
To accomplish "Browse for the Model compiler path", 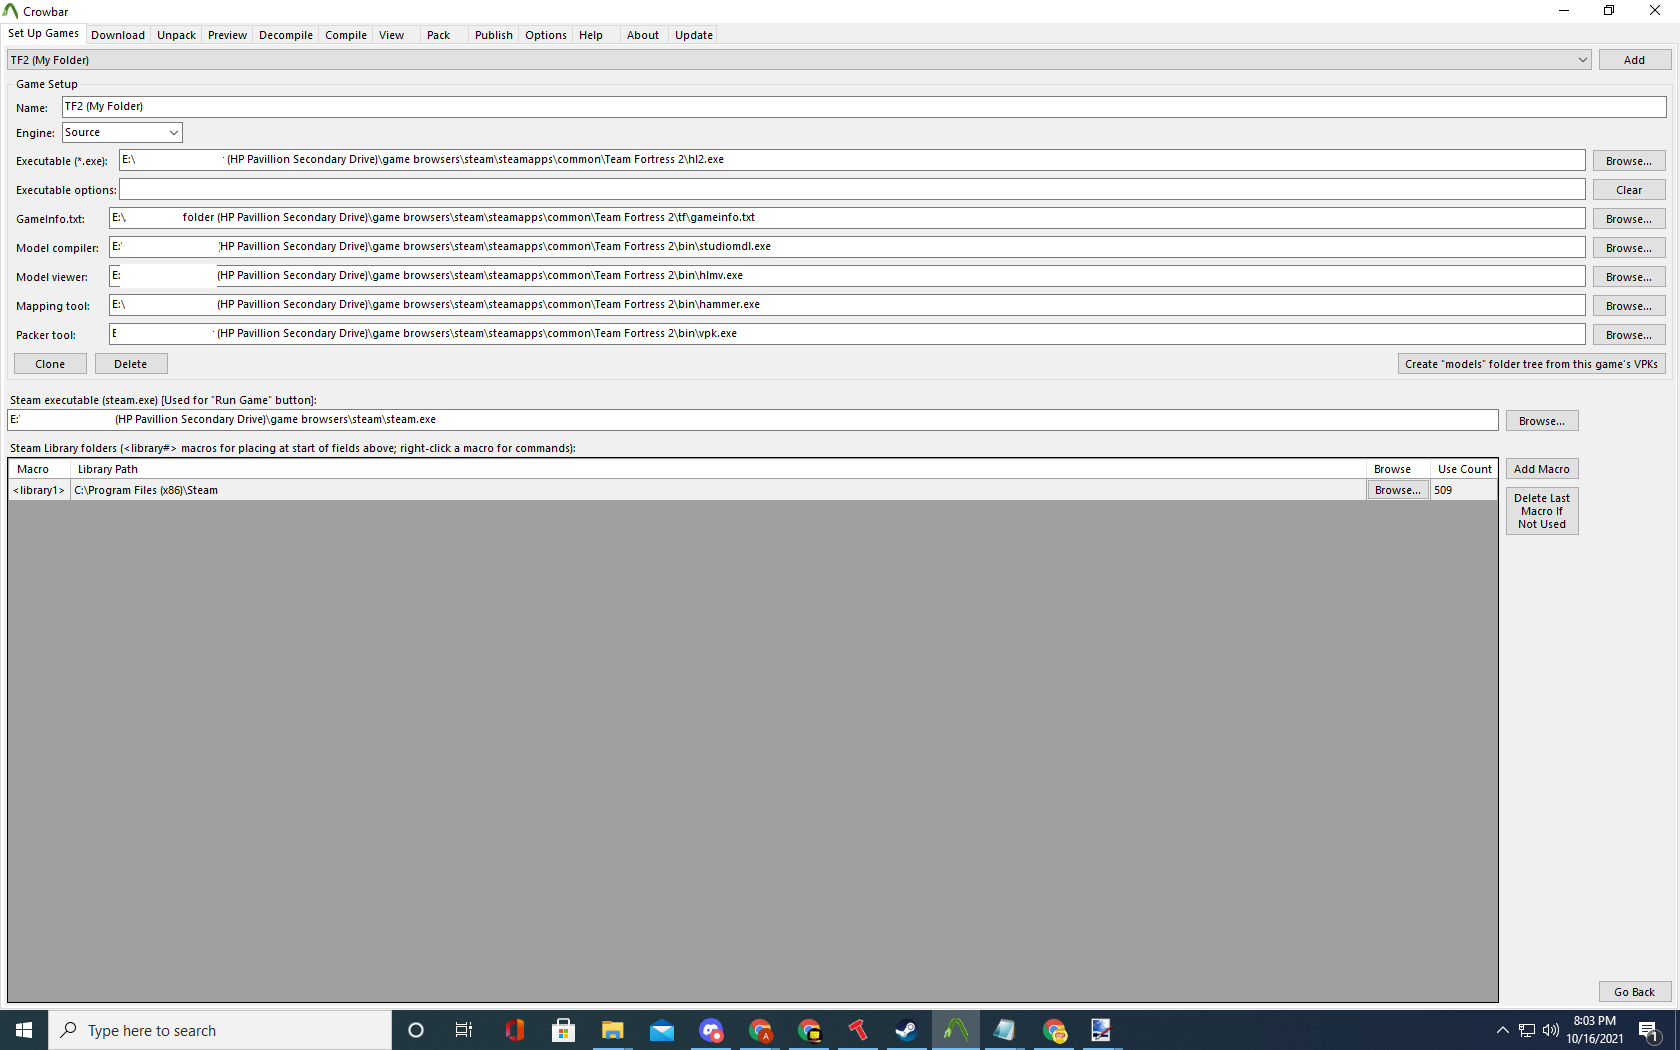I will [1629, 248].
